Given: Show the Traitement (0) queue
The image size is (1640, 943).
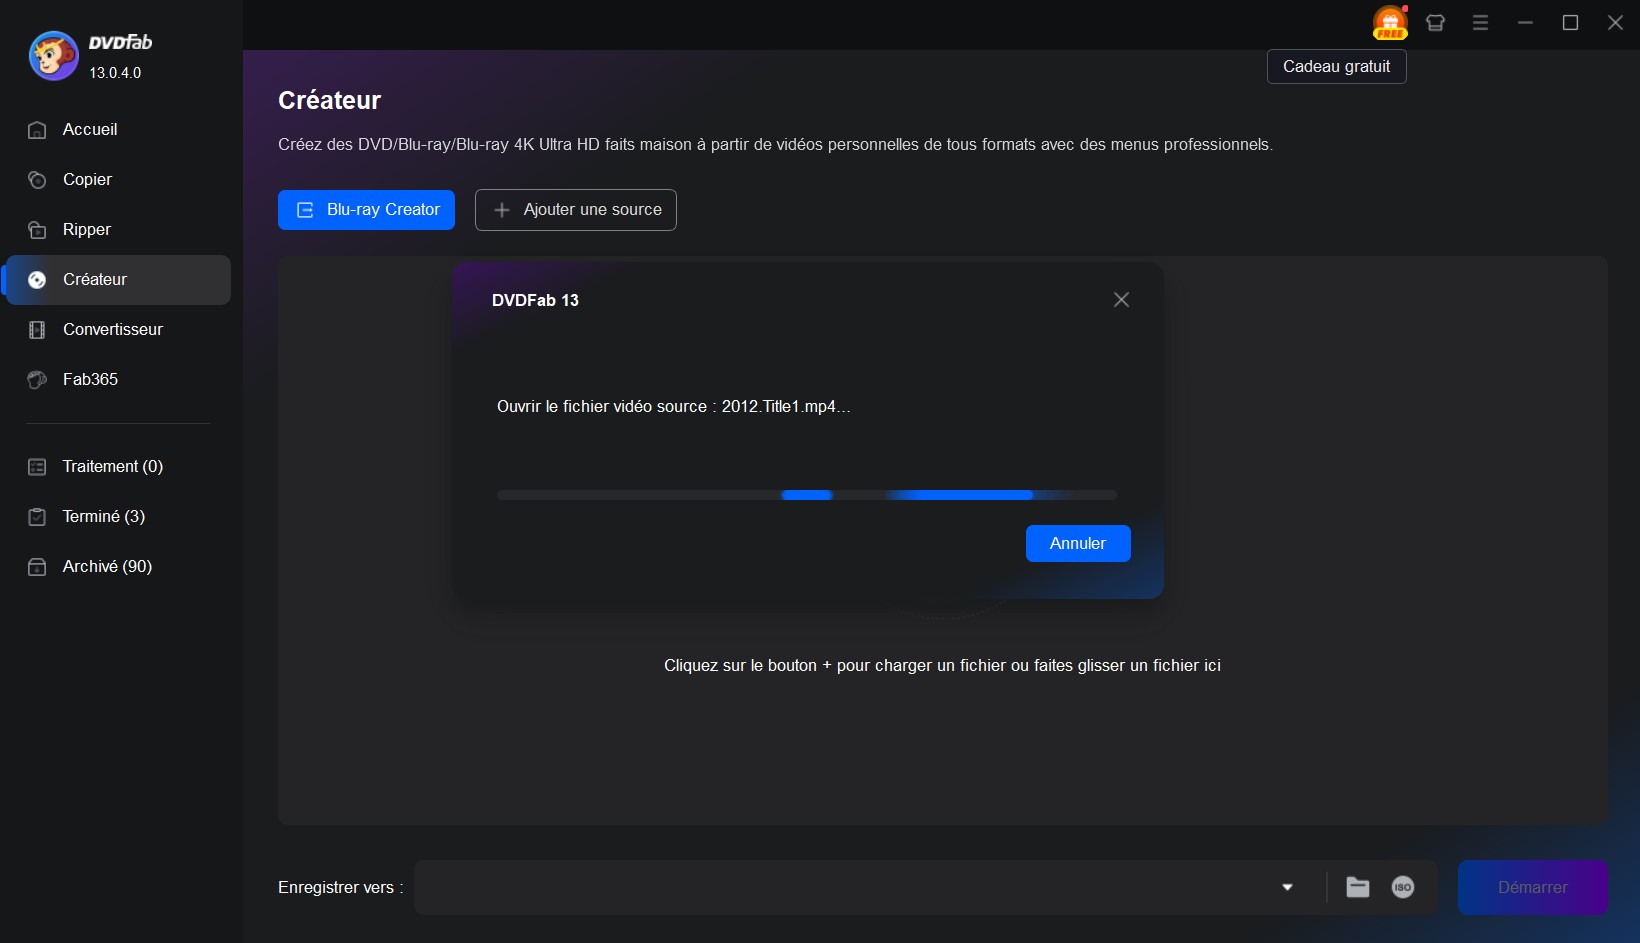Looking at the screenshot, I should 118,467.
